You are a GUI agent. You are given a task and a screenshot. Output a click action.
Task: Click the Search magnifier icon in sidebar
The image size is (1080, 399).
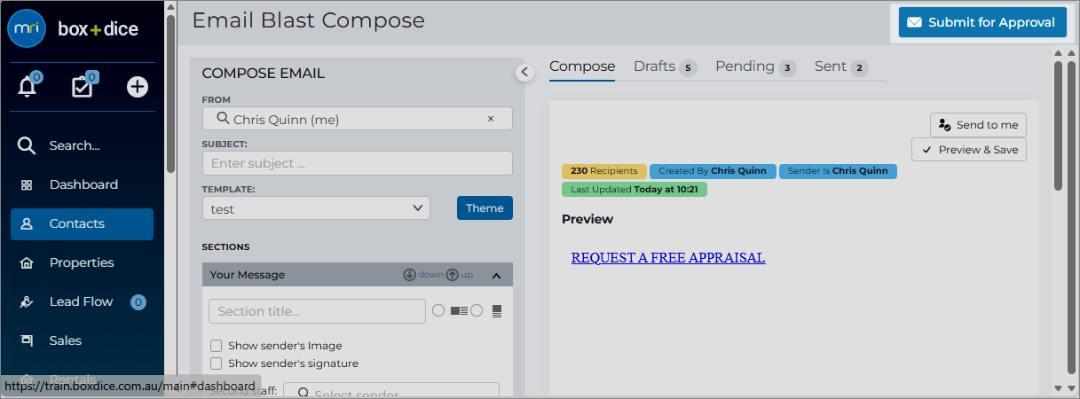pyautogui.click(x=26, y=145)
